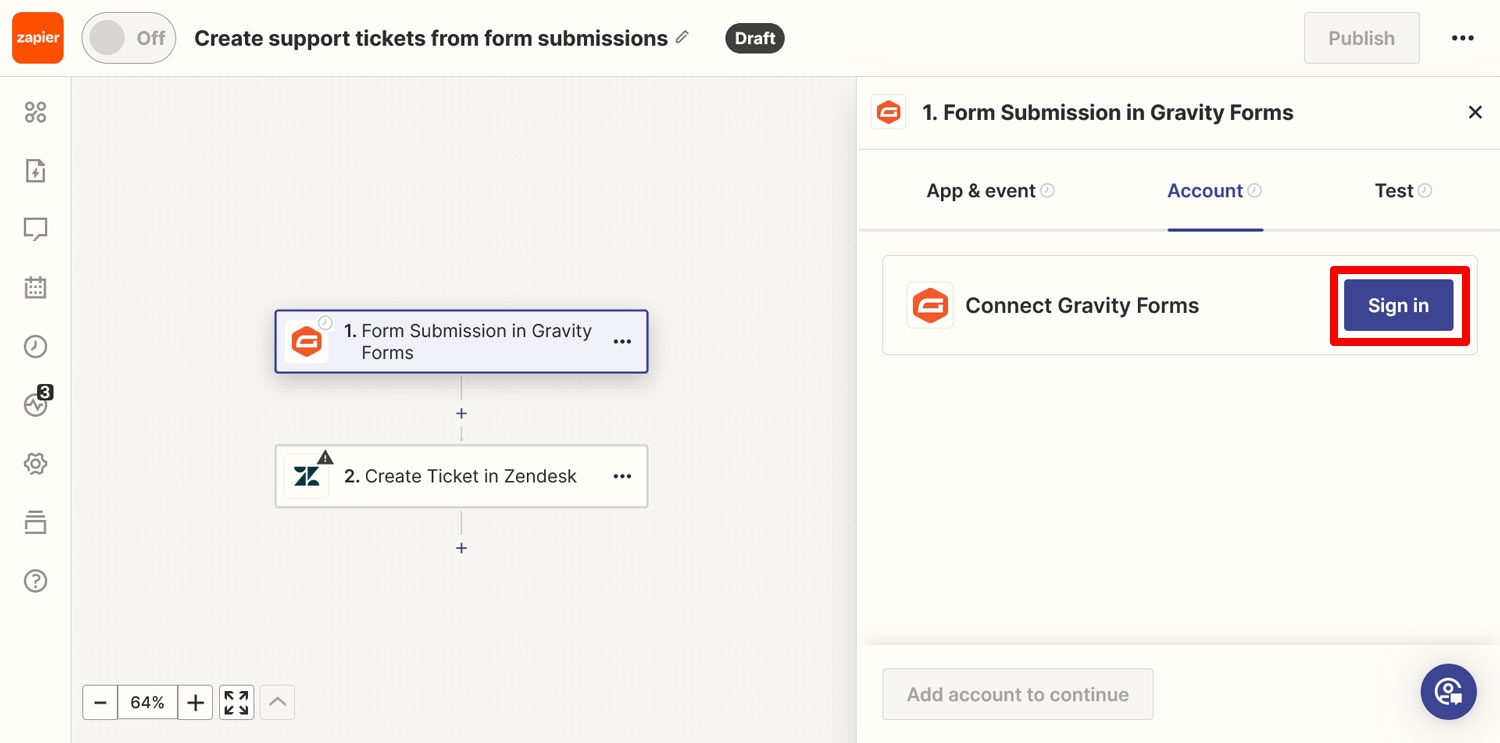Add a step after Zendesk action
The image size is (1500, 743).
[461, 548]
